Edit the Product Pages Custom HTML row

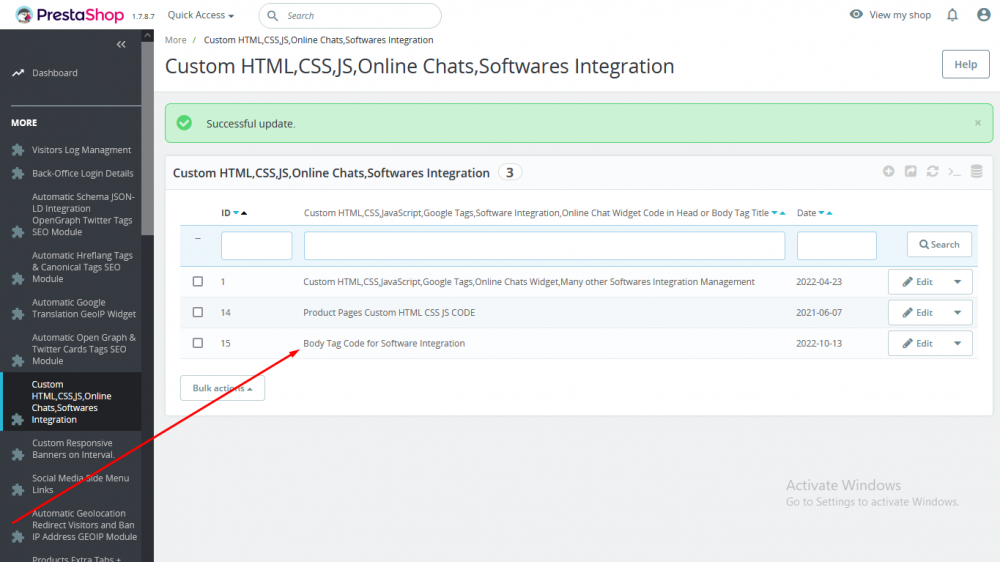[x=917, y=313]
